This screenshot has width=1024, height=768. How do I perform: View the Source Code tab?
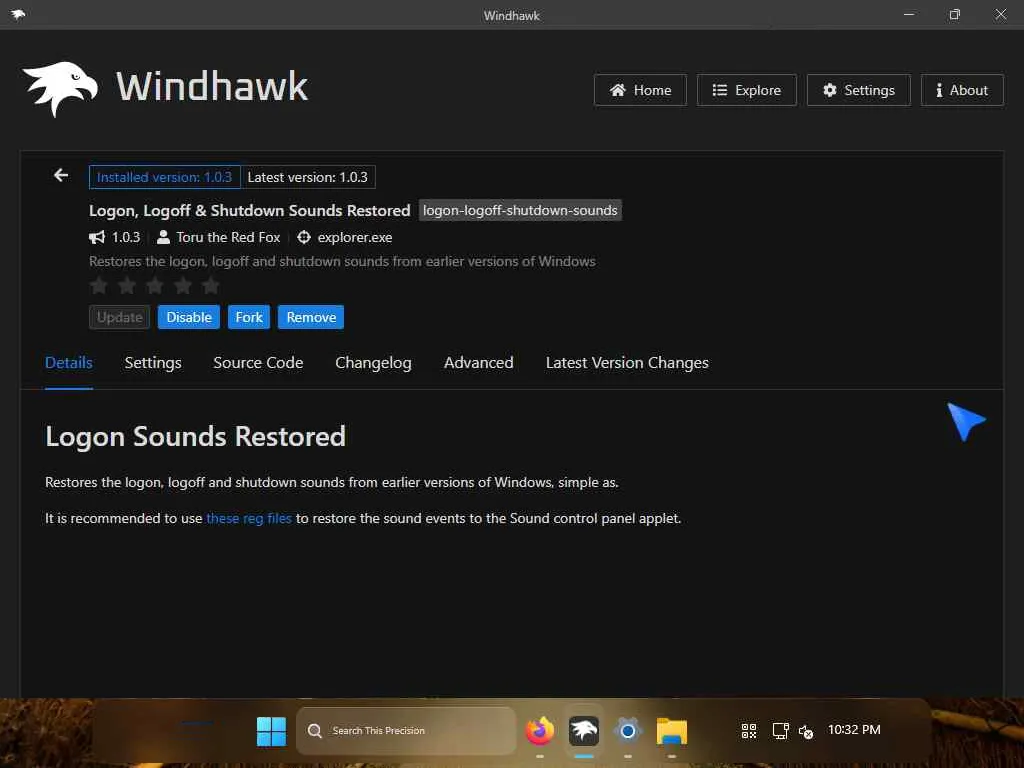(258, 363)
